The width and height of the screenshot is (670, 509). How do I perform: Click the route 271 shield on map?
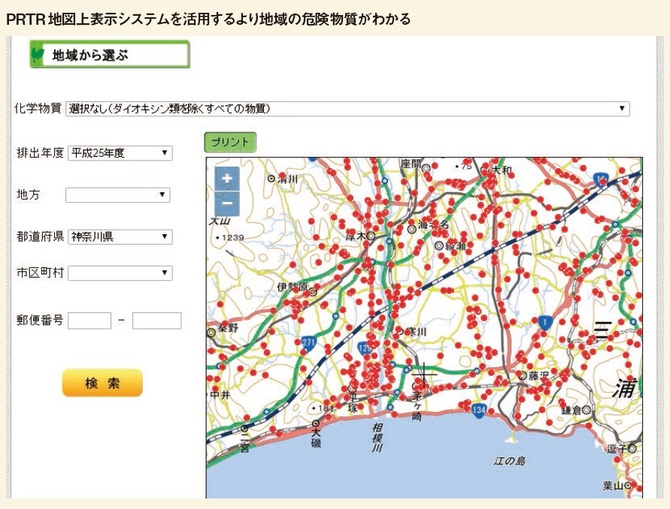[307, 343]
